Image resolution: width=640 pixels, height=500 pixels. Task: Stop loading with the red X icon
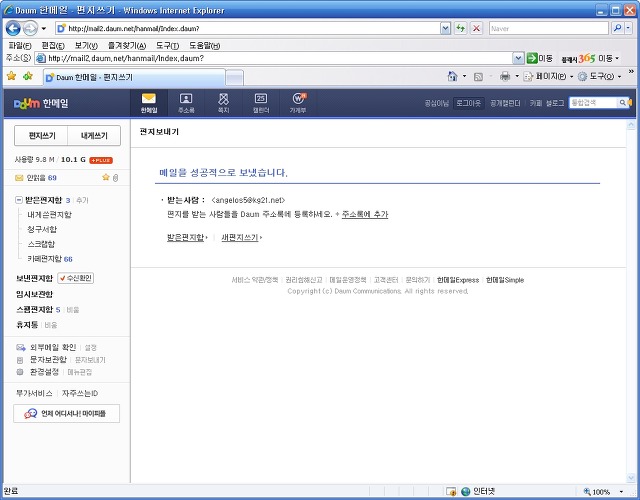pyautogui.click(x=476, y=28)
